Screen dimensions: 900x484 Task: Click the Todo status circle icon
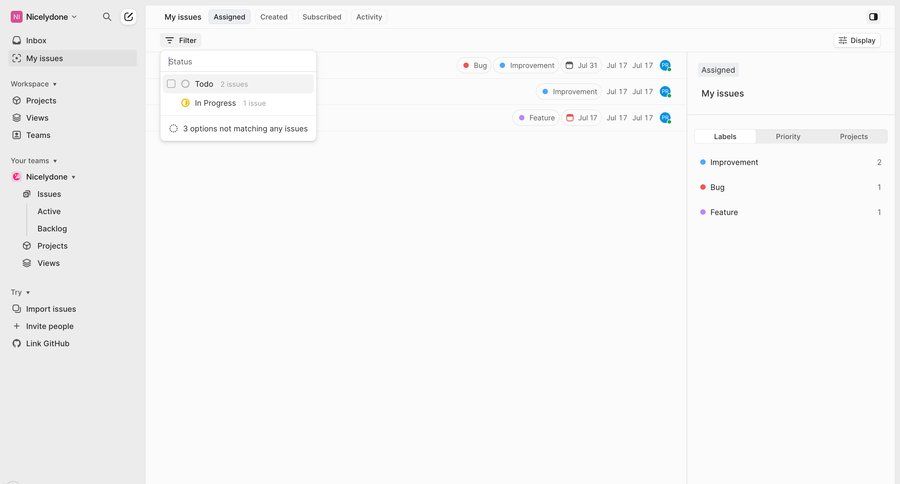click(x=185, y=84)
